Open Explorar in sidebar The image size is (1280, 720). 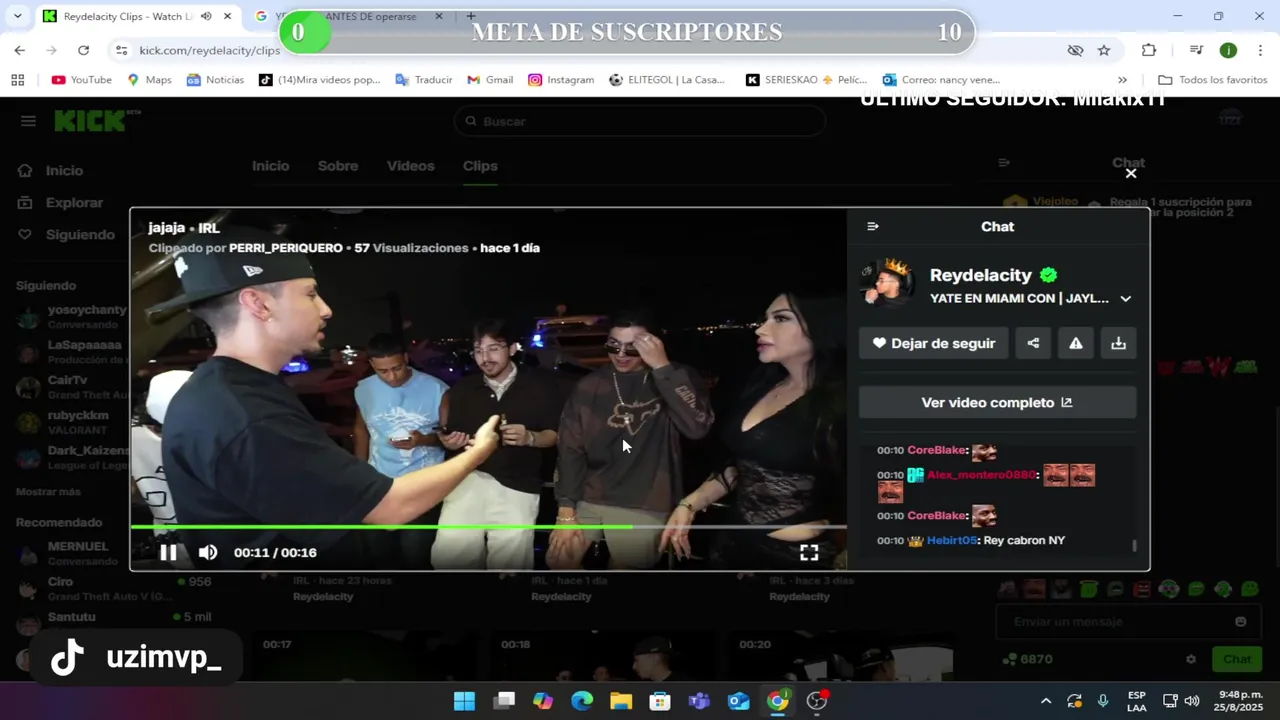74,202
